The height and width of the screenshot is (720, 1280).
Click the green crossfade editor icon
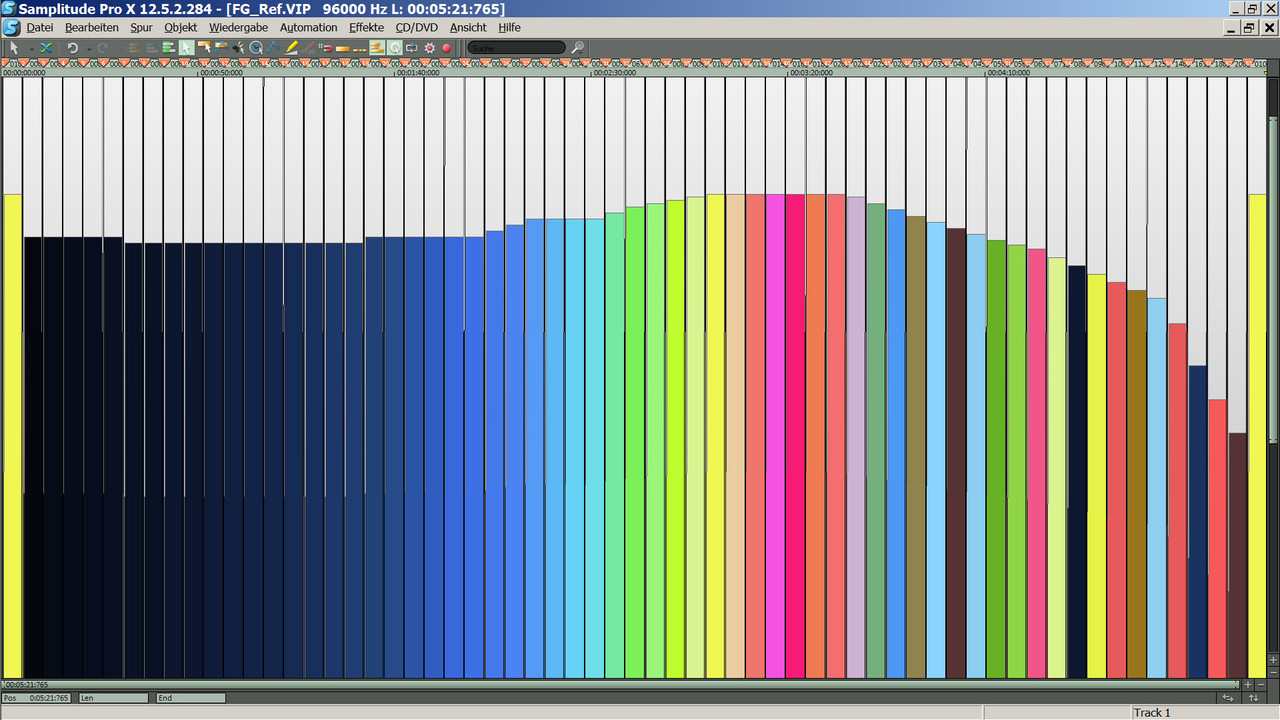click(45, 47)
